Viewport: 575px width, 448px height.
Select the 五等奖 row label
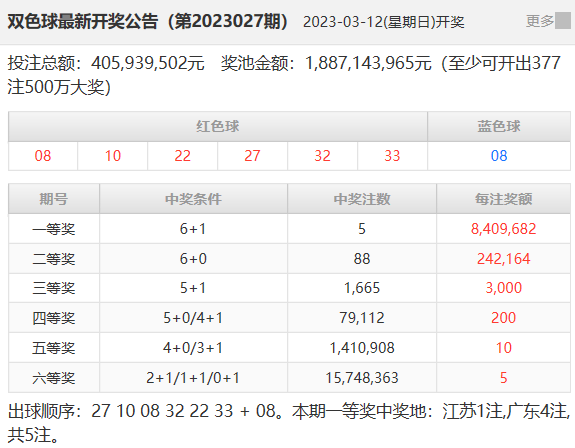coord(54,348)
